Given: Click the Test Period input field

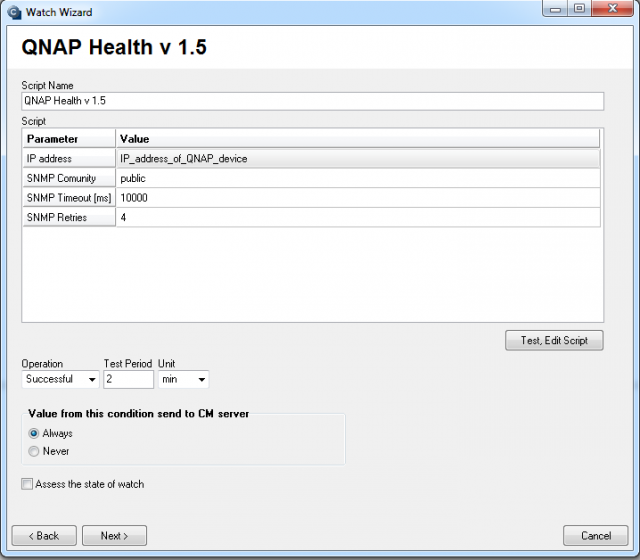Looking at the screenshot, I should [129, 379].
